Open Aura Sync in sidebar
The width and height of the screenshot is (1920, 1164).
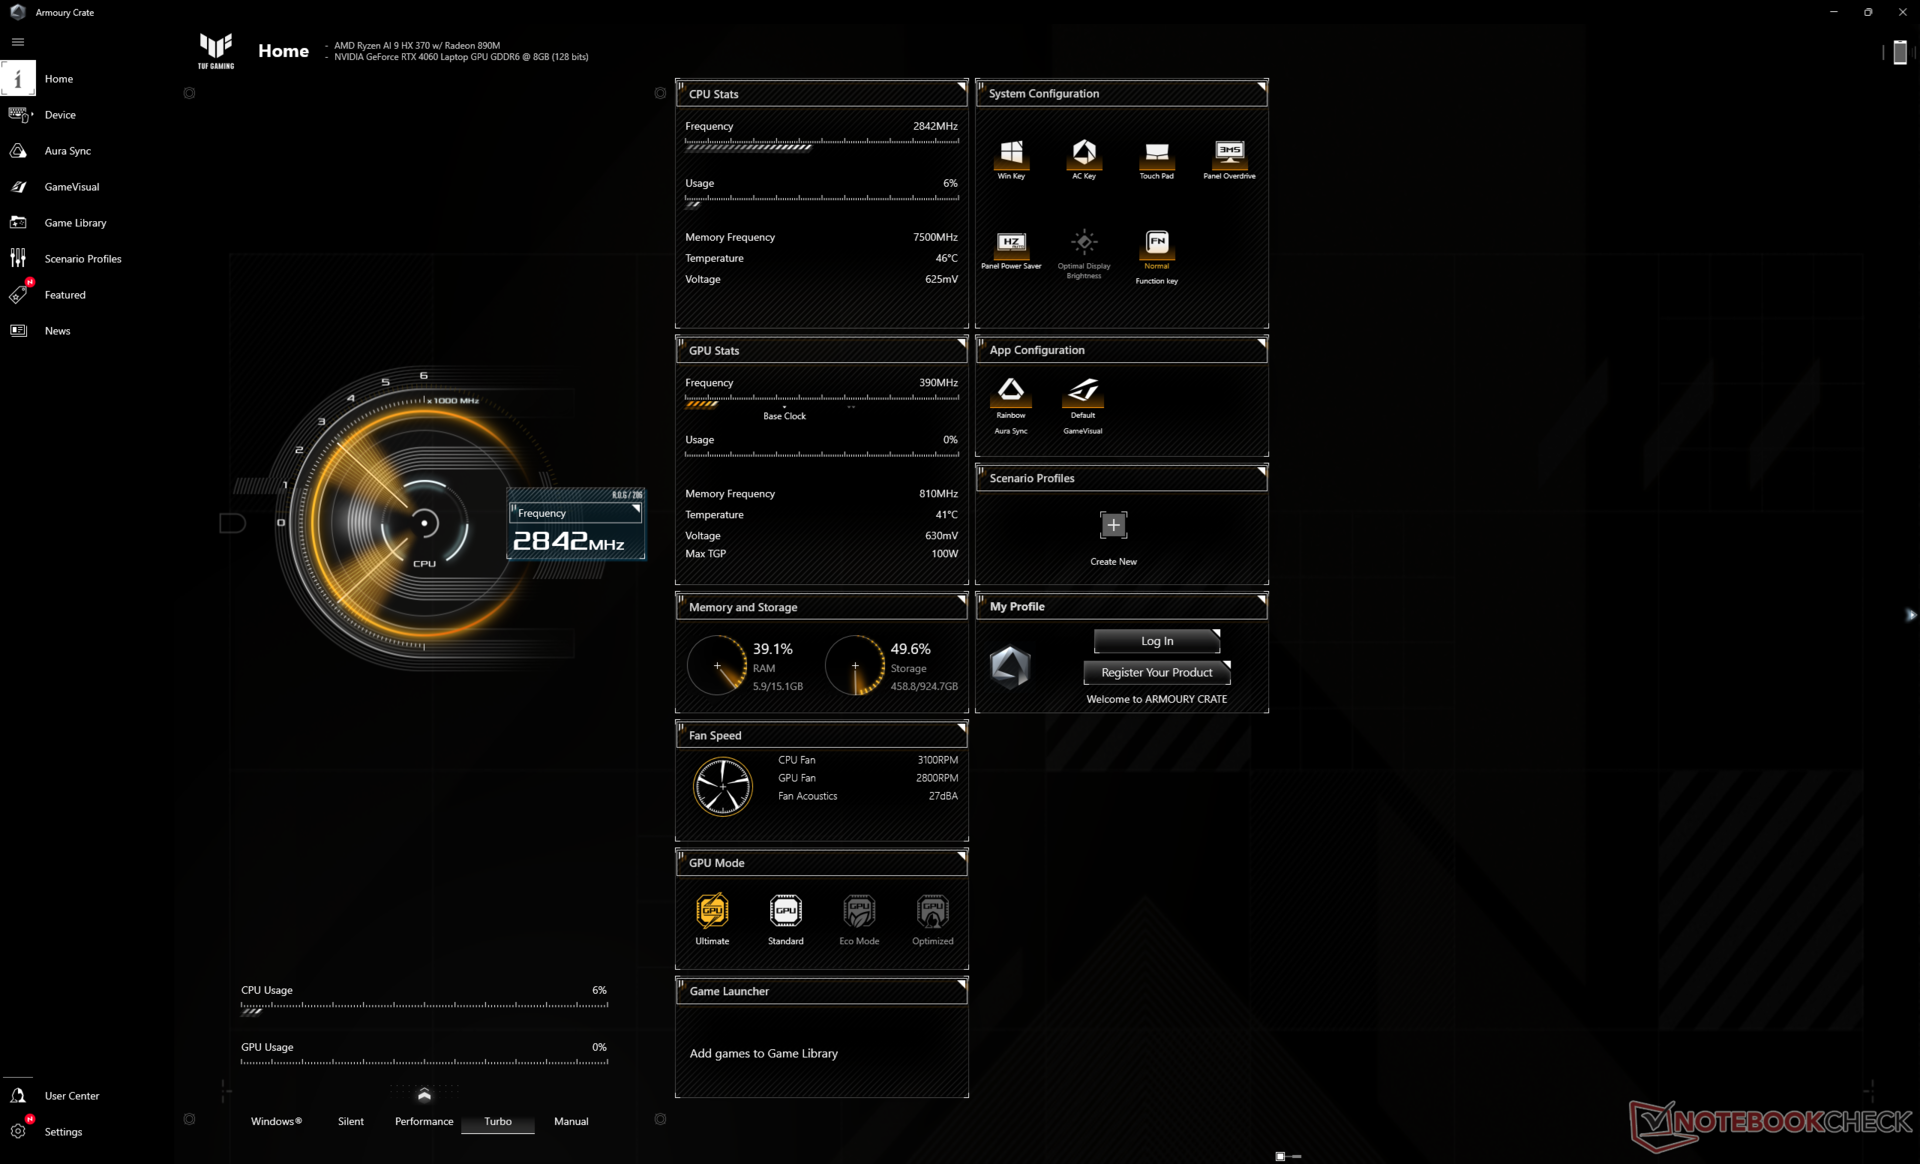point(67,151)
